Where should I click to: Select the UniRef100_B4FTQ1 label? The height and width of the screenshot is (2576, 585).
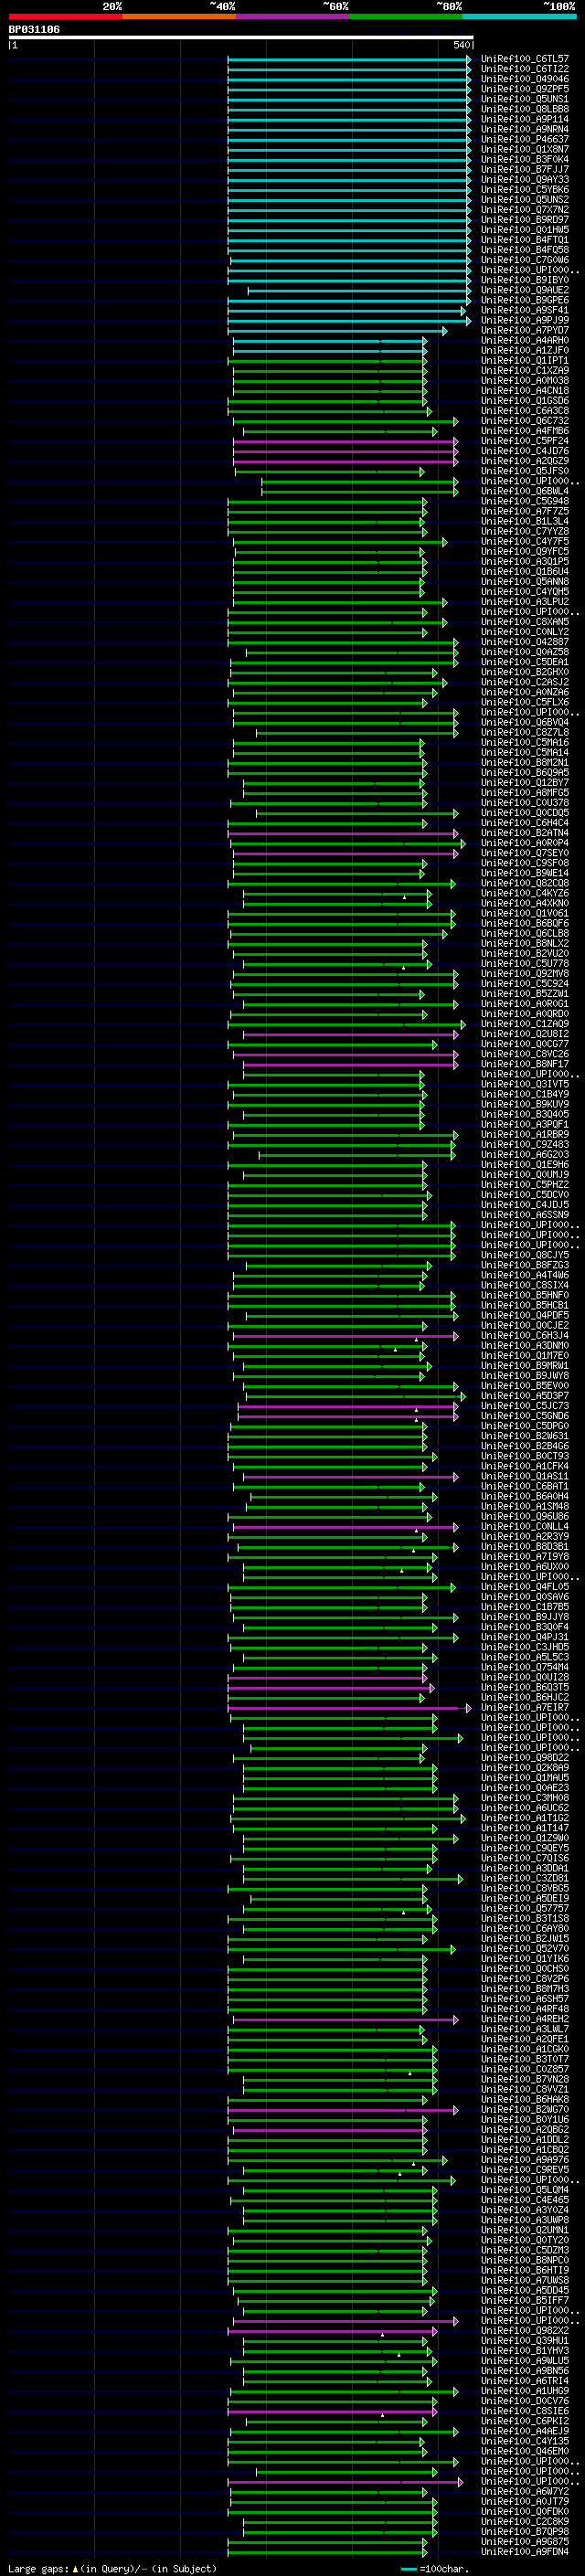point(525,240)
